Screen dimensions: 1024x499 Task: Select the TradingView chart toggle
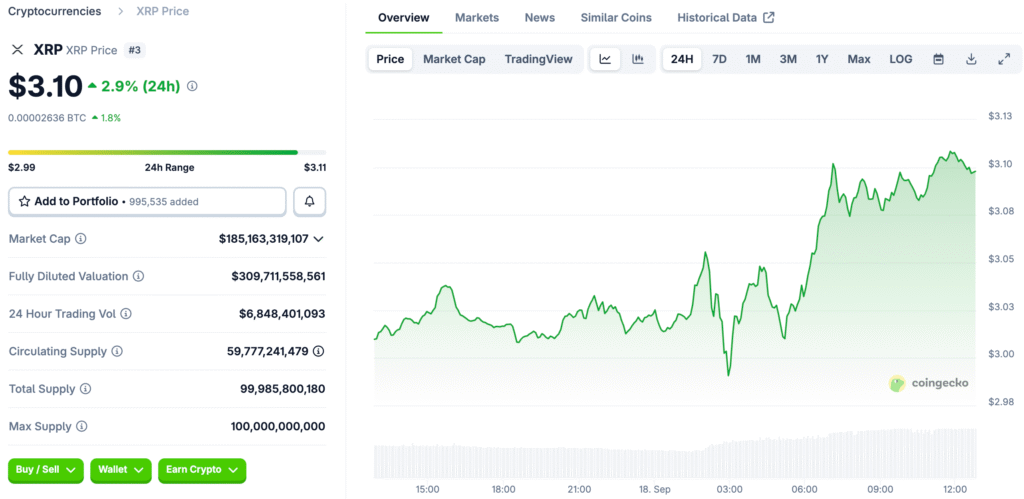click(538, 59)
